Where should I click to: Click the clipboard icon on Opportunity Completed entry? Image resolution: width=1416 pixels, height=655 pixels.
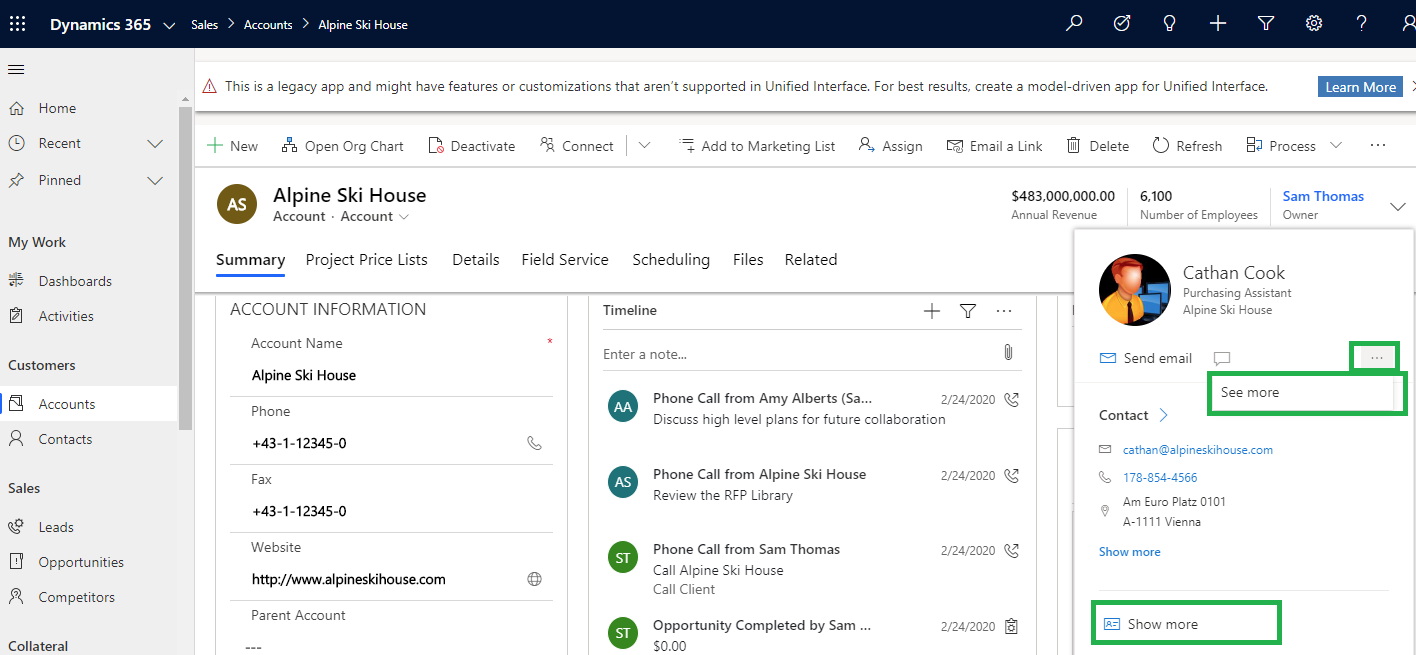click(1011, 626)
